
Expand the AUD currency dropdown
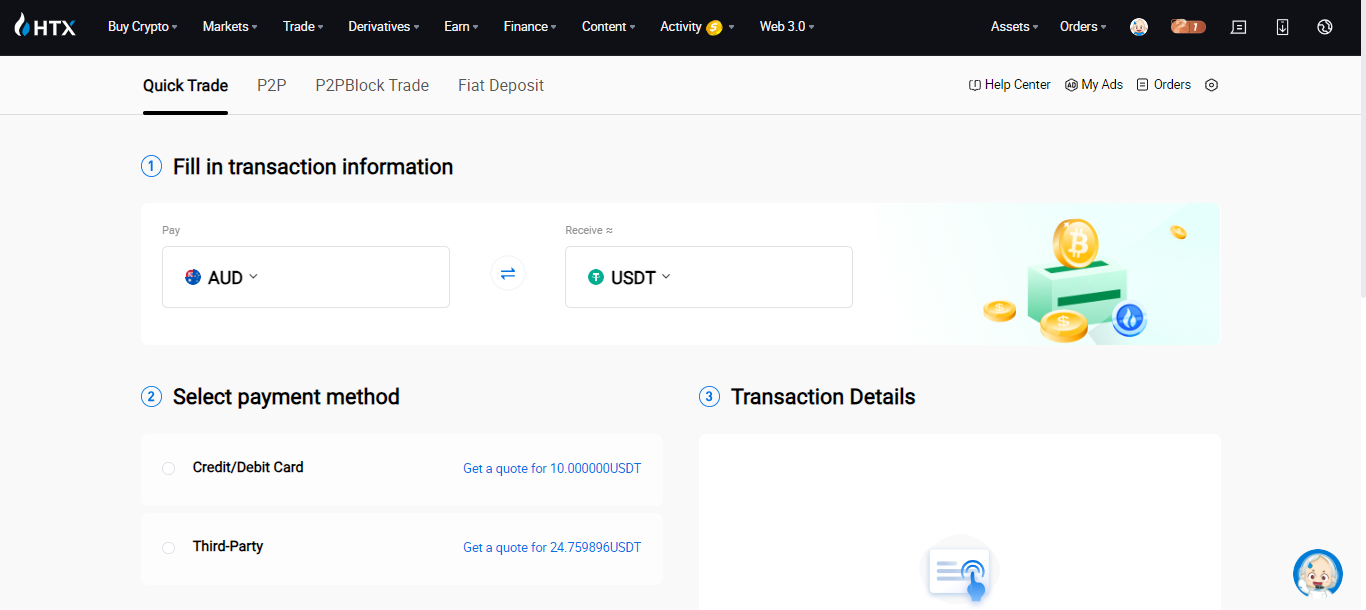pos(222,277)
